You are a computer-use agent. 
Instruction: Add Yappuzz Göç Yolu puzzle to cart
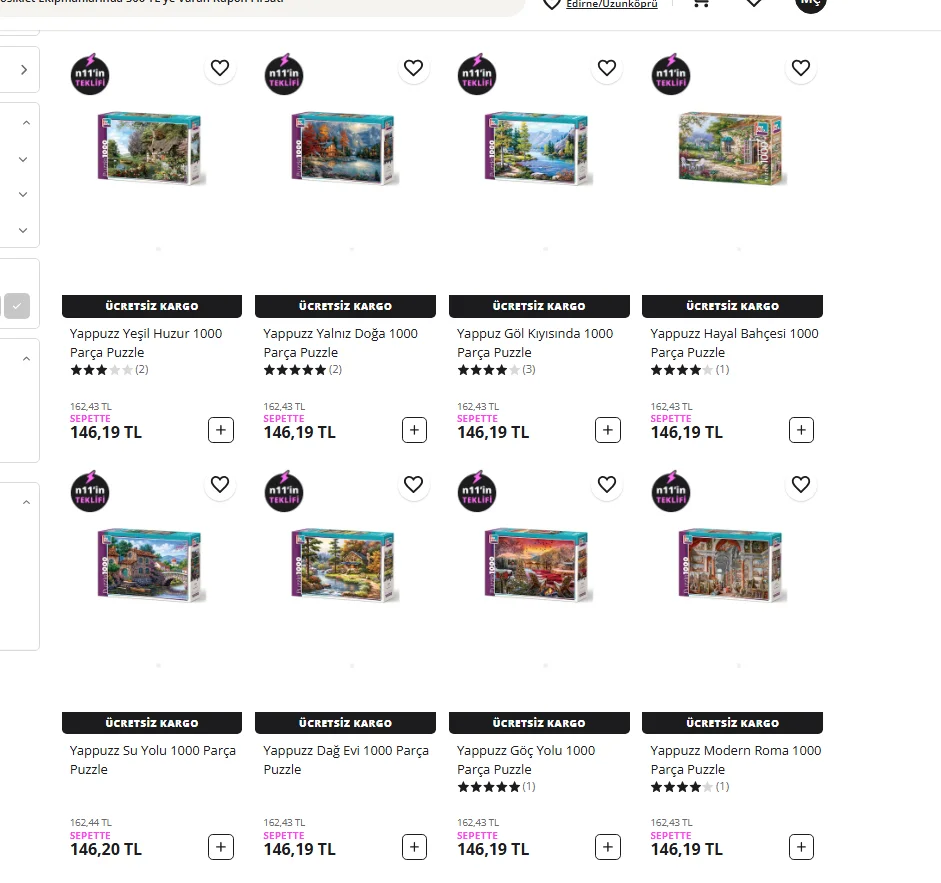tap(608, 847)
